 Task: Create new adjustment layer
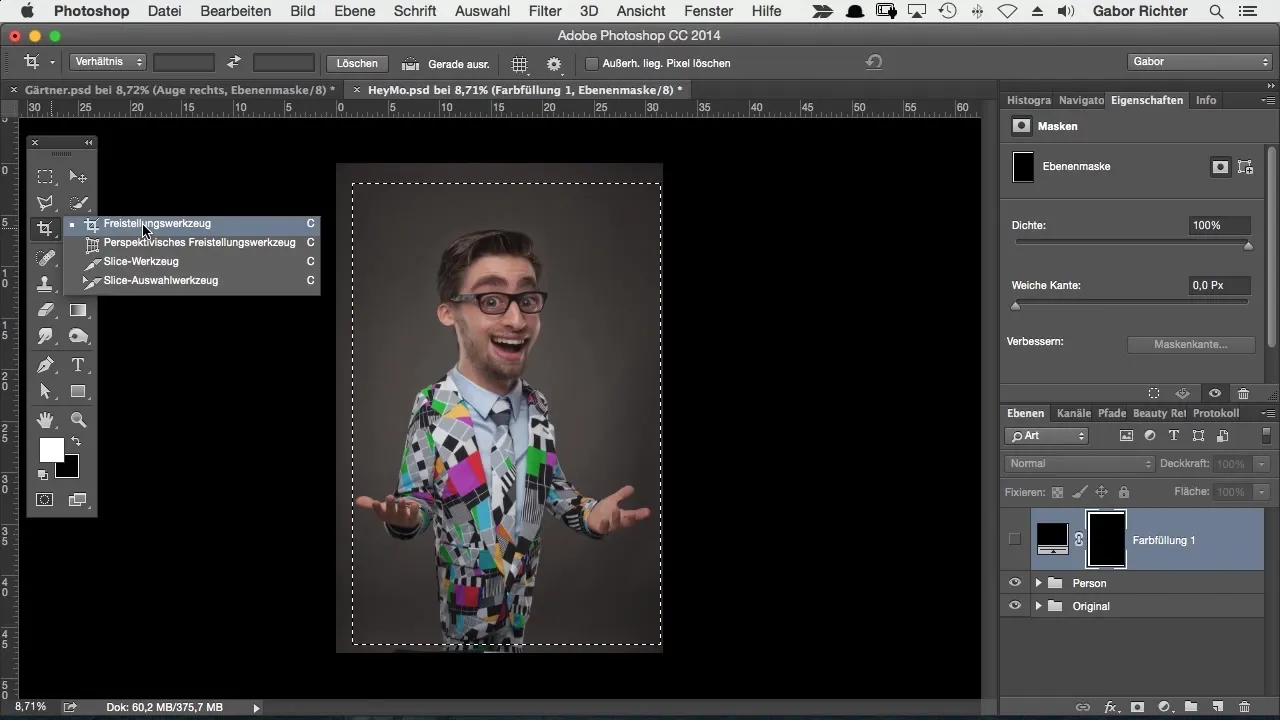click(x=1164, y=707)
